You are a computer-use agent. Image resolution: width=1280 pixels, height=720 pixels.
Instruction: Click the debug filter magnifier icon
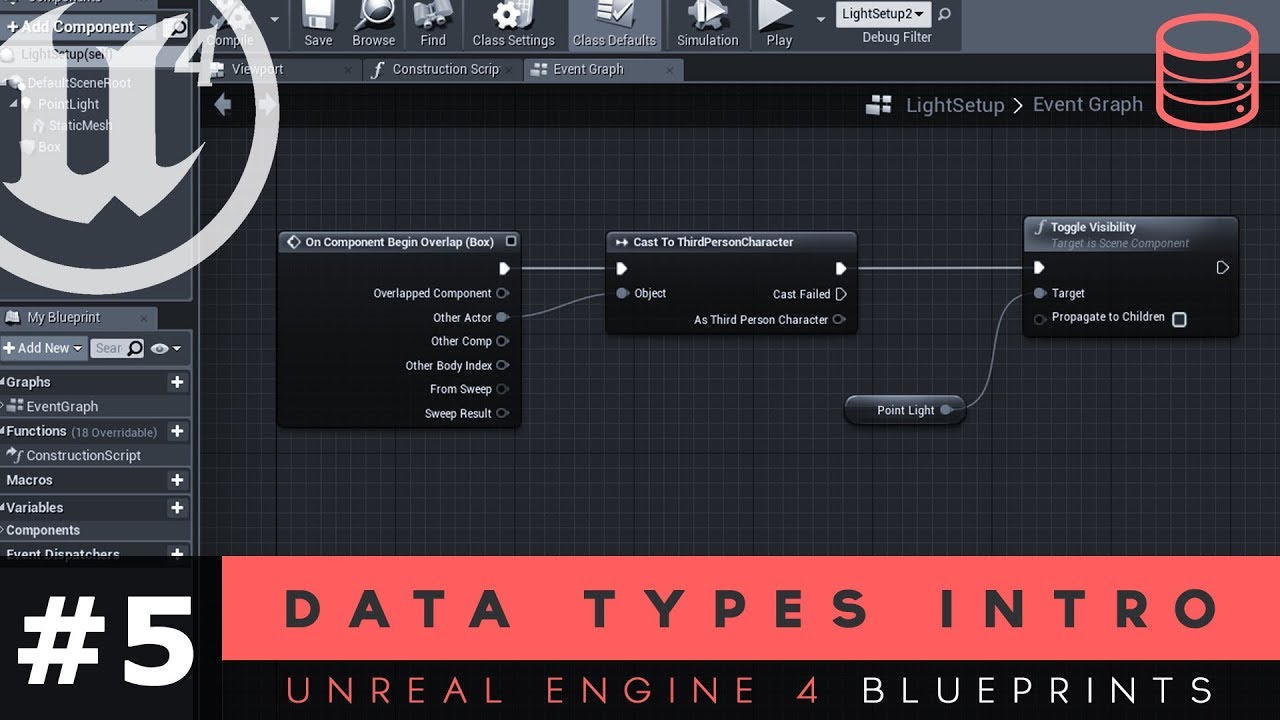pyautogui.click(x=944, y=14)
